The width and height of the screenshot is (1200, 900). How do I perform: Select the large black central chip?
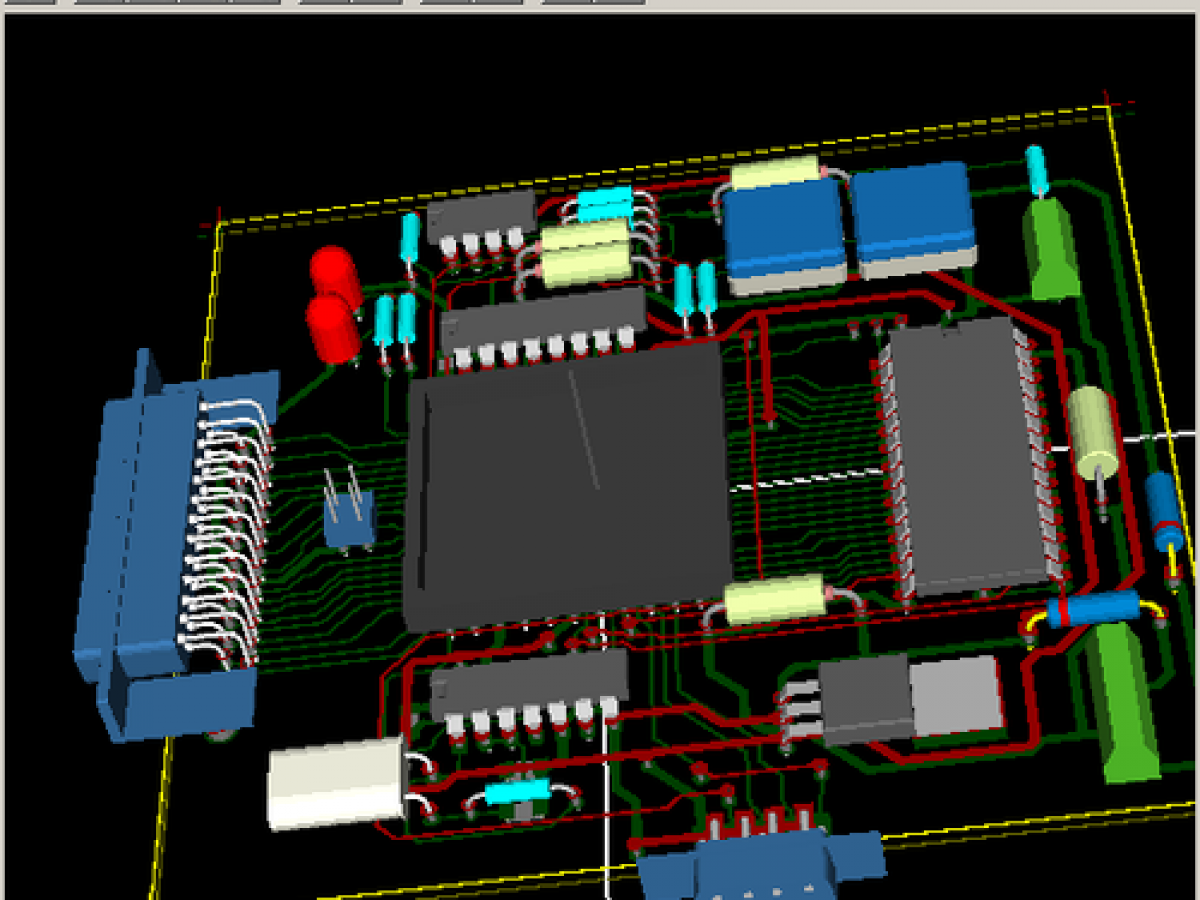coord(565,485)
